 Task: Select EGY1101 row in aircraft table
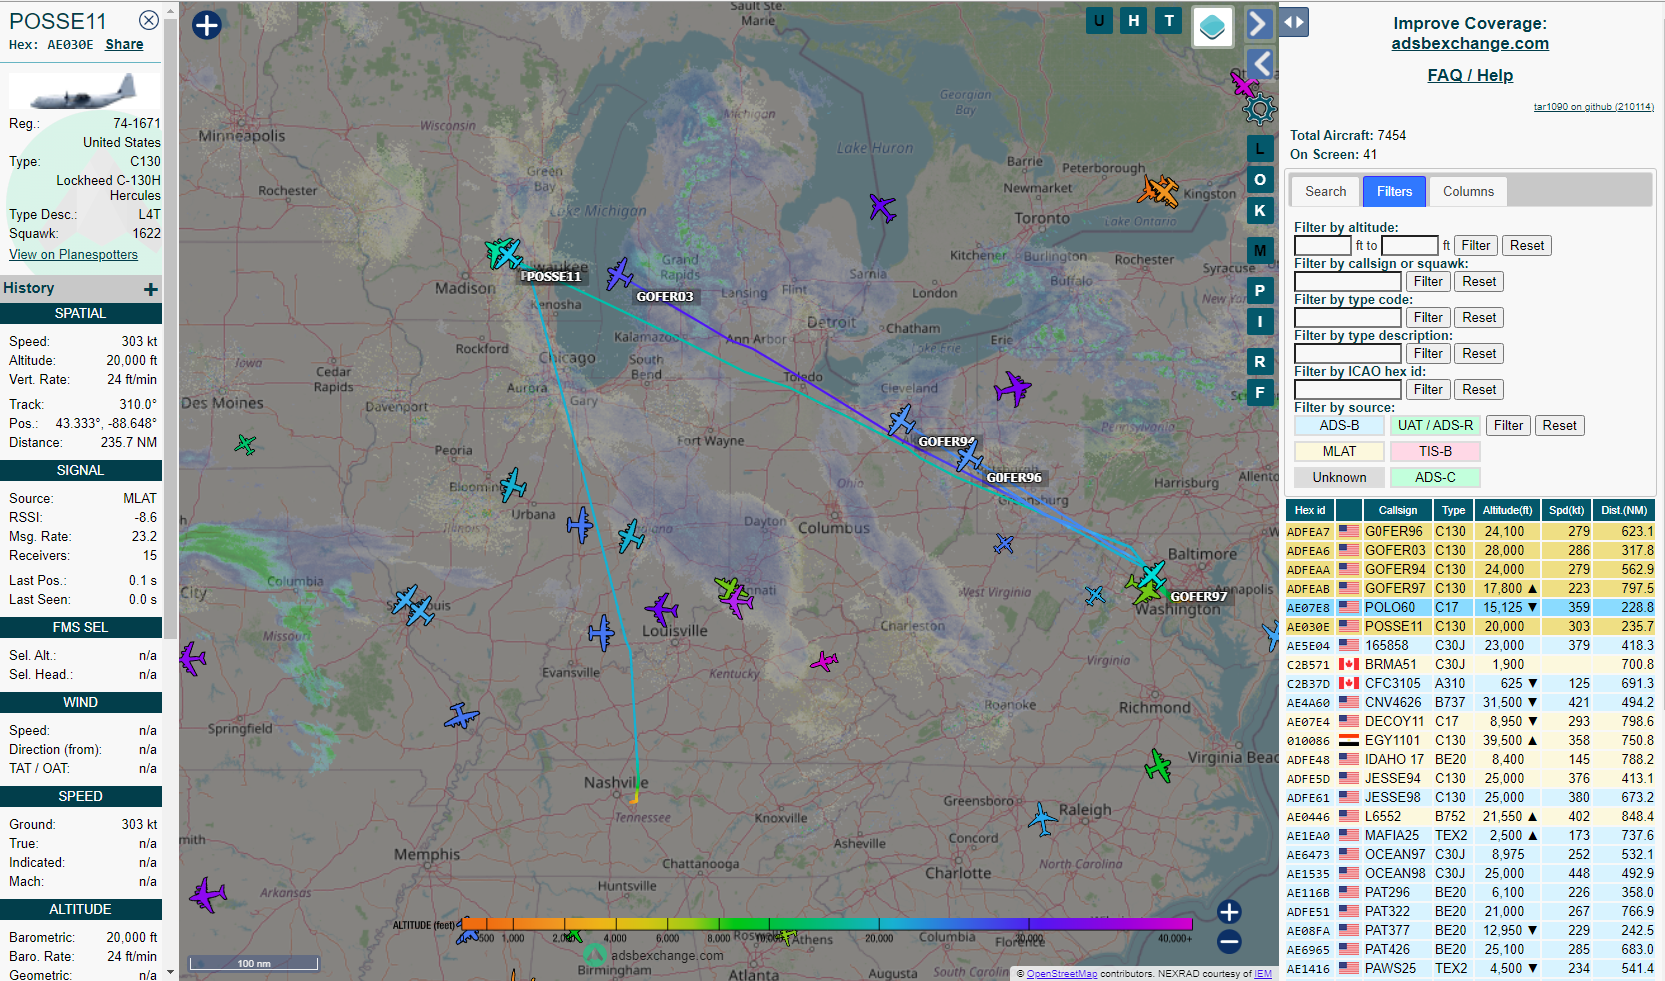click(x=1470, y=740)
